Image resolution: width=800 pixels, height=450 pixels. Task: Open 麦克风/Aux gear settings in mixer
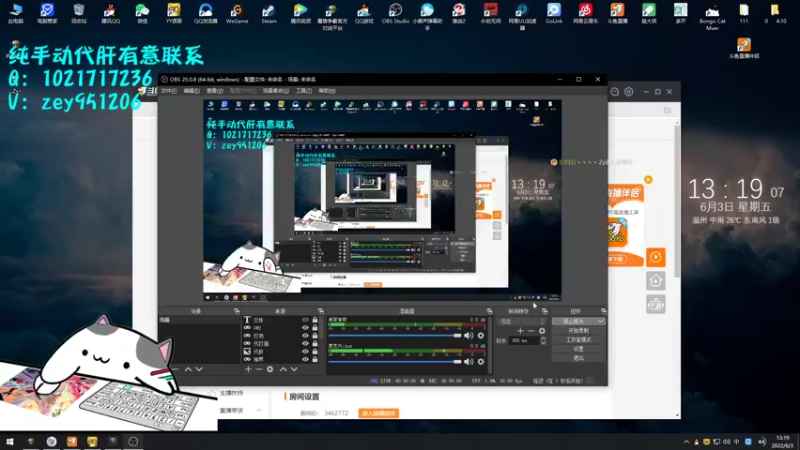pyautogui.click(x=481, y=362)
